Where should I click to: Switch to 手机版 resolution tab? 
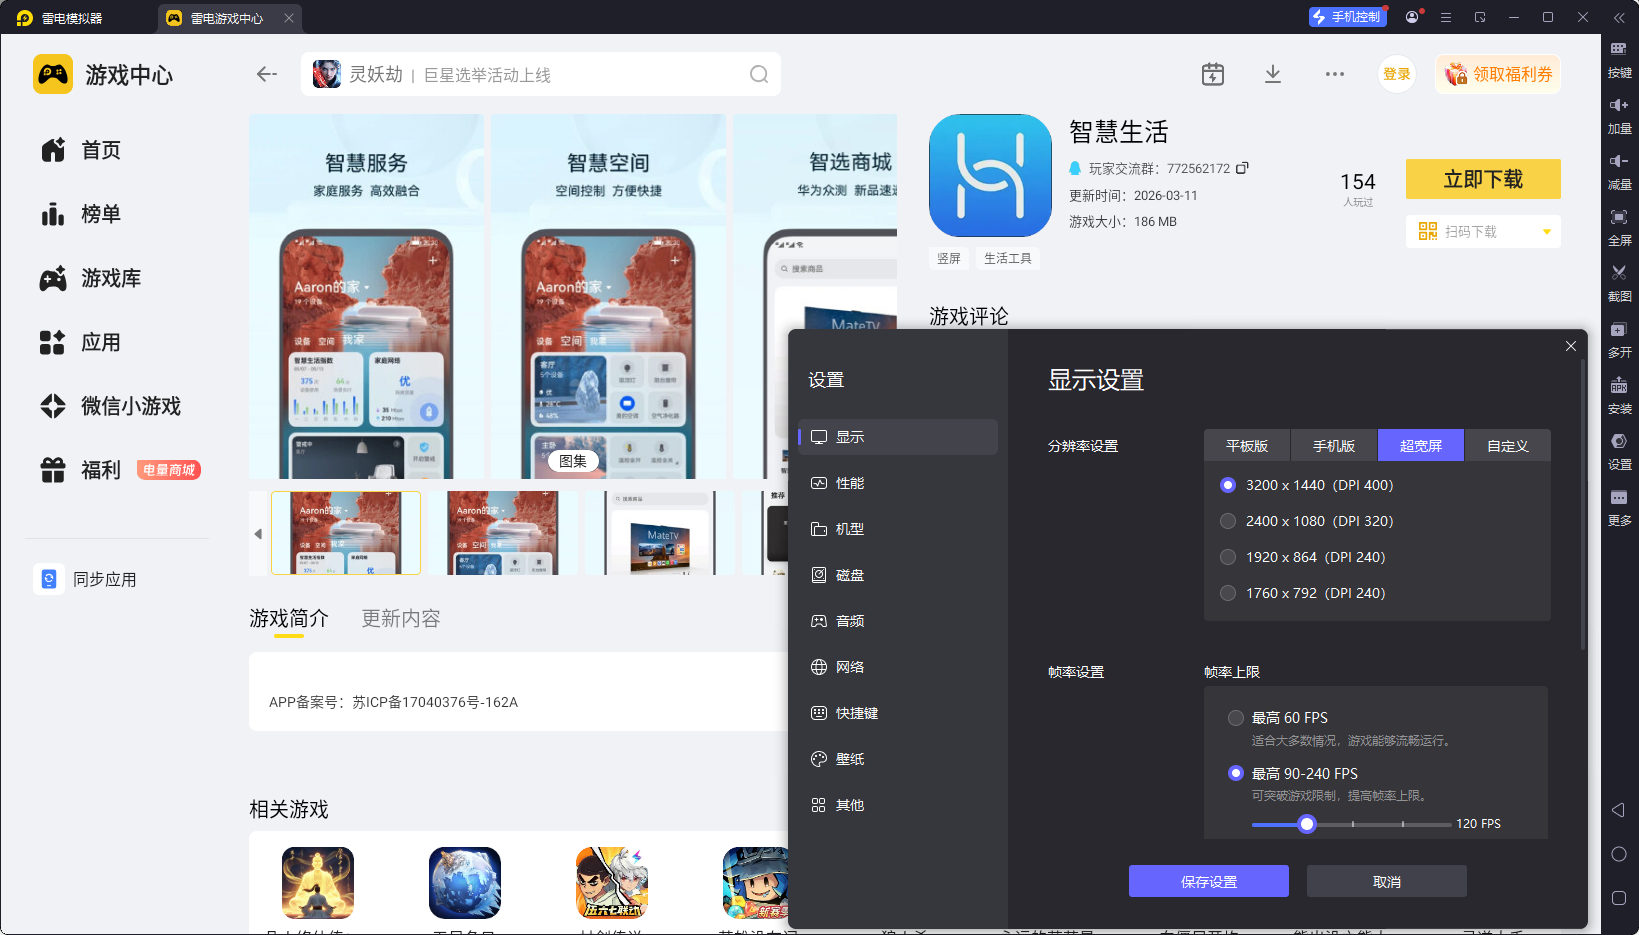pos(1334,446)
